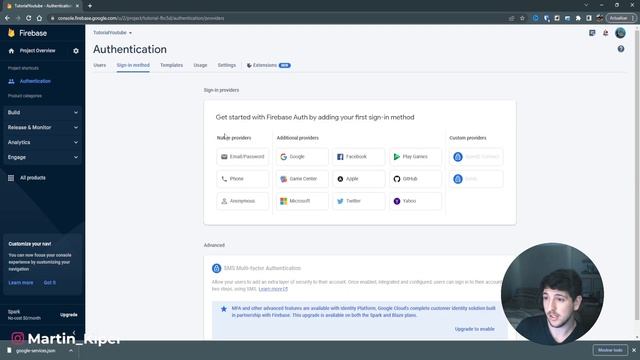Image resolution: width=640 pixels, height=360 pixels.
Task: Choose Apple sign-in provider
Action: pyautogui.click(x=358, y=179)
